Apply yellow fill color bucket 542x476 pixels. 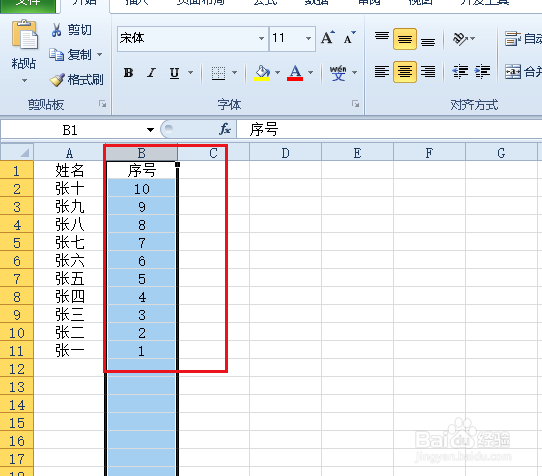click(x=262, y=73)
